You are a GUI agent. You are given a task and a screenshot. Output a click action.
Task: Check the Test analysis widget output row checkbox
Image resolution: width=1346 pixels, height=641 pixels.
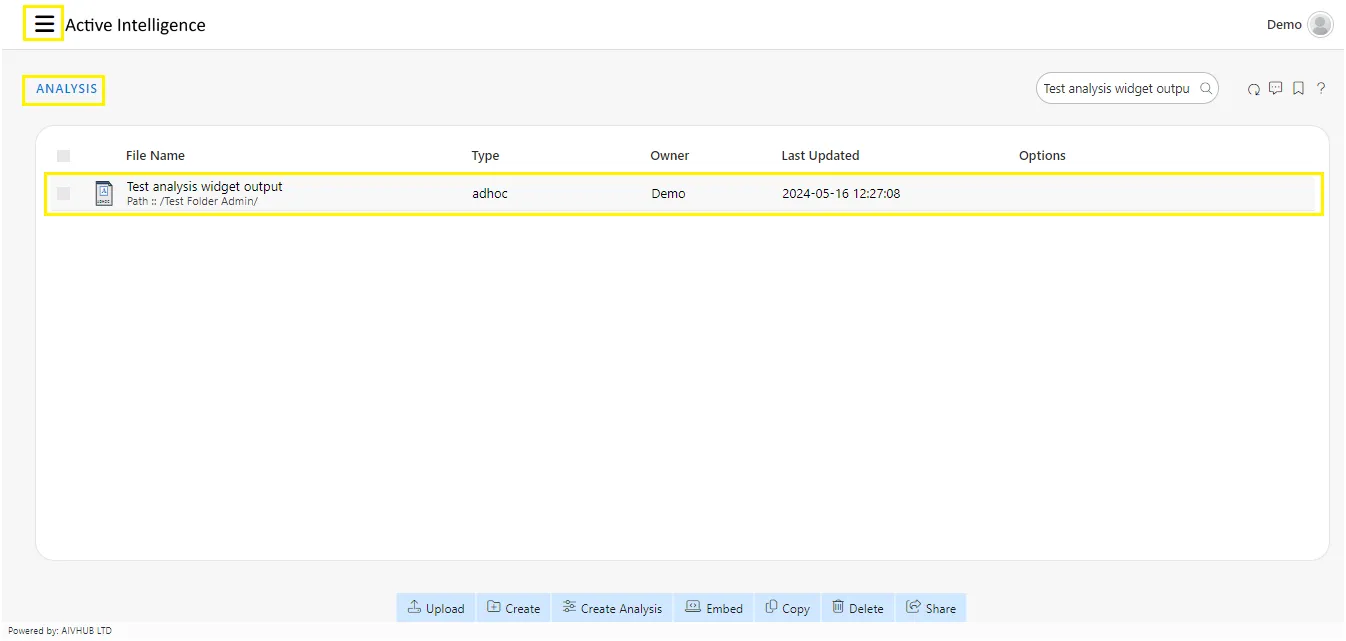[64, 193]
